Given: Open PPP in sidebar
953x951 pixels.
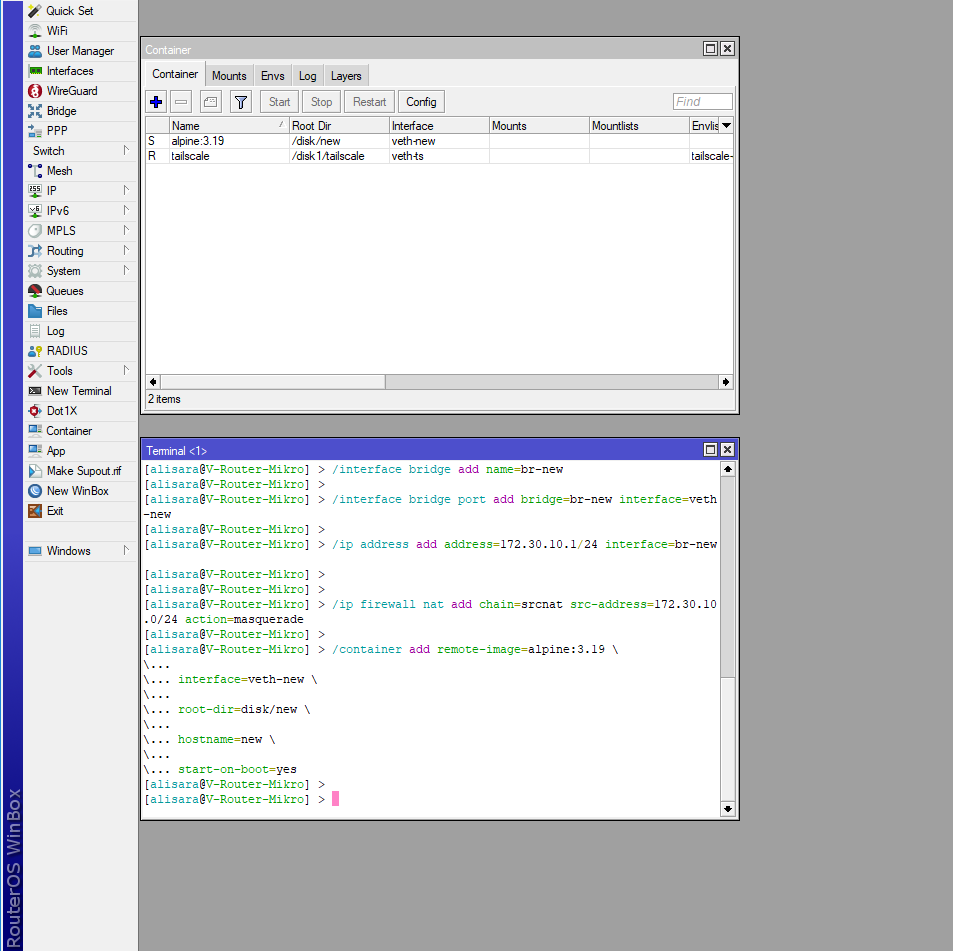Looking at the screenshot, I should [x=80, y=131].
